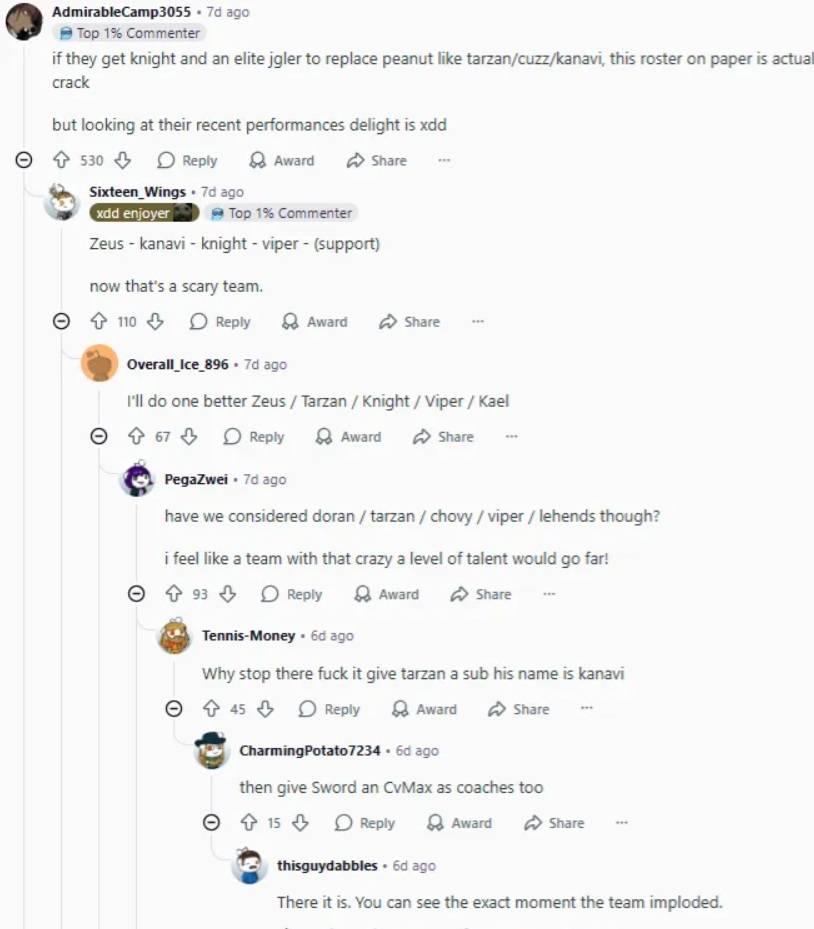Give an Award to PegaZwei's comment
The height and width of the screenshot is (929, 814).
[x=386, y=594]
